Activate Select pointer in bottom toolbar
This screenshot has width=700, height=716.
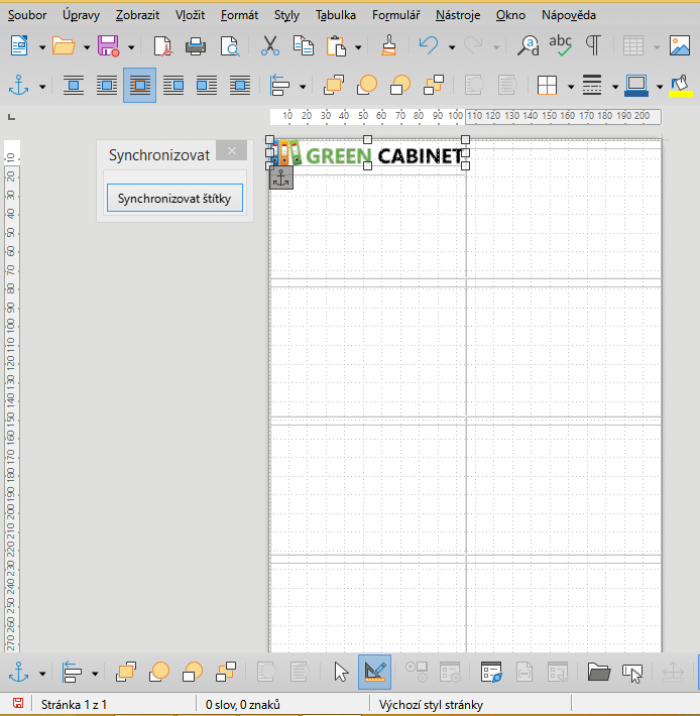pos(342,673)
